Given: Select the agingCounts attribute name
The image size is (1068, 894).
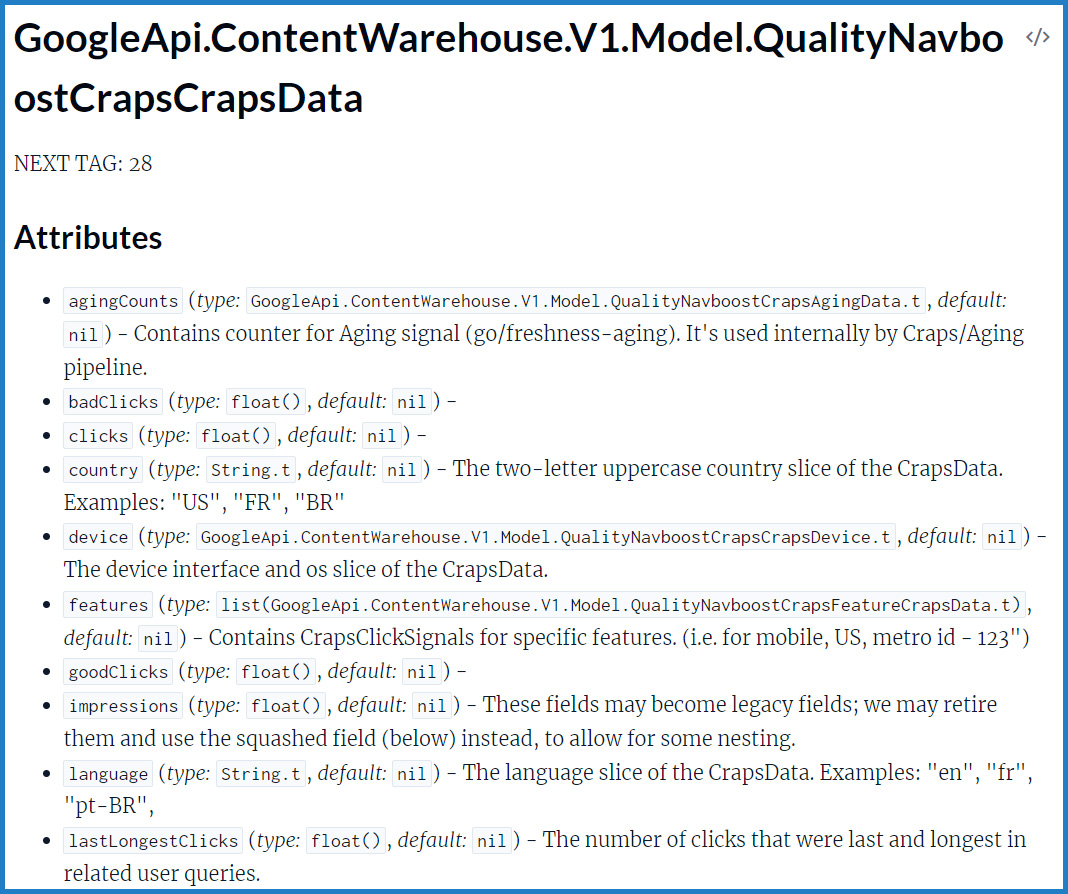Looking at the screenshot, I should coord(122,301).
